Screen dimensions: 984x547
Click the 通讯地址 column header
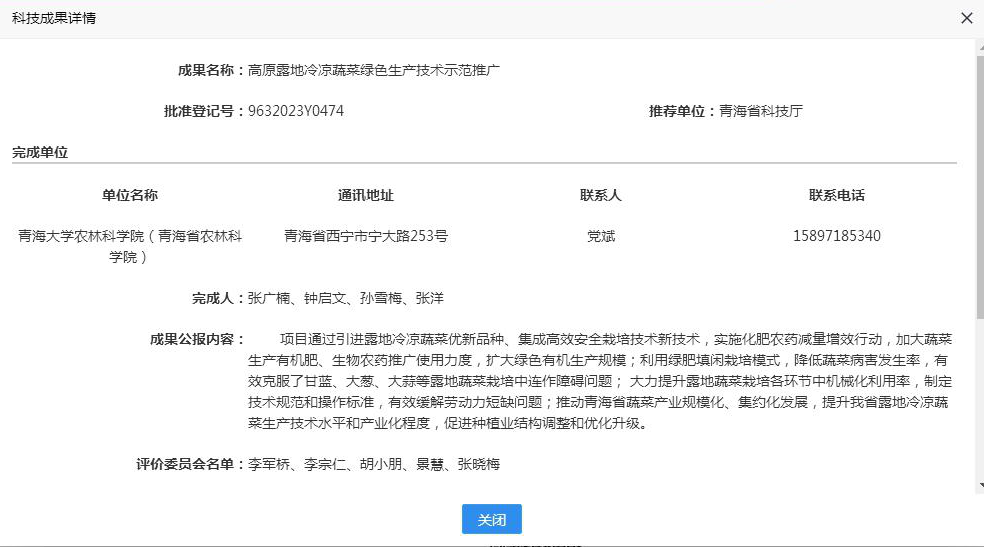[x=366, y=195]
